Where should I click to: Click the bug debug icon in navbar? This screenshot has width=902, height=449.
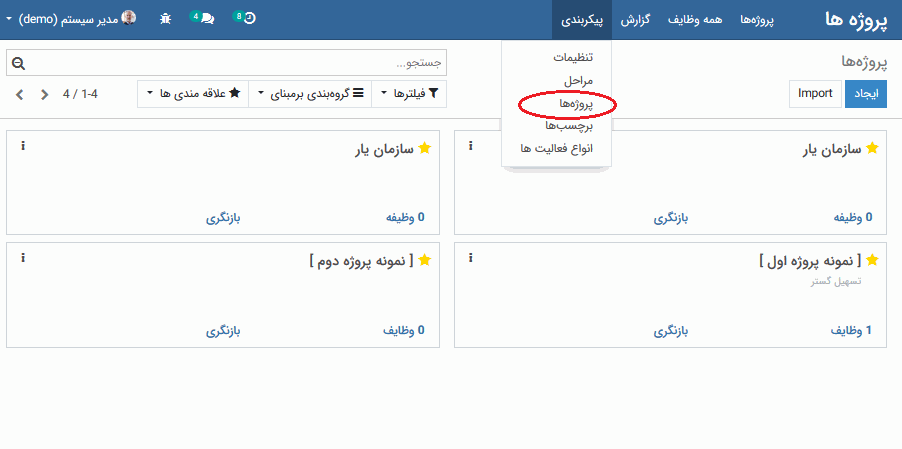[165, 19]
